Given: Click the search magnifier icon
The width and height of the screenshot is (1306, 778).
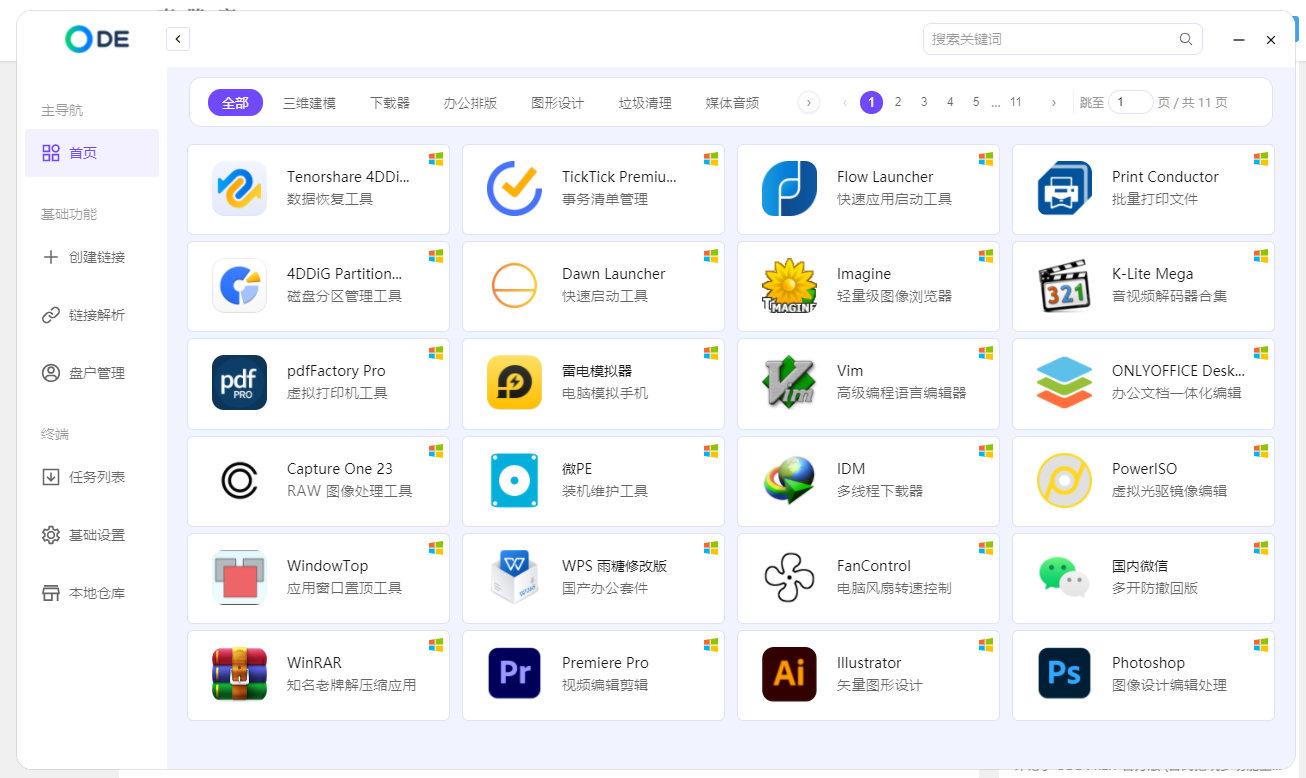Looking at the screenshot, I should coord(1186,39).
